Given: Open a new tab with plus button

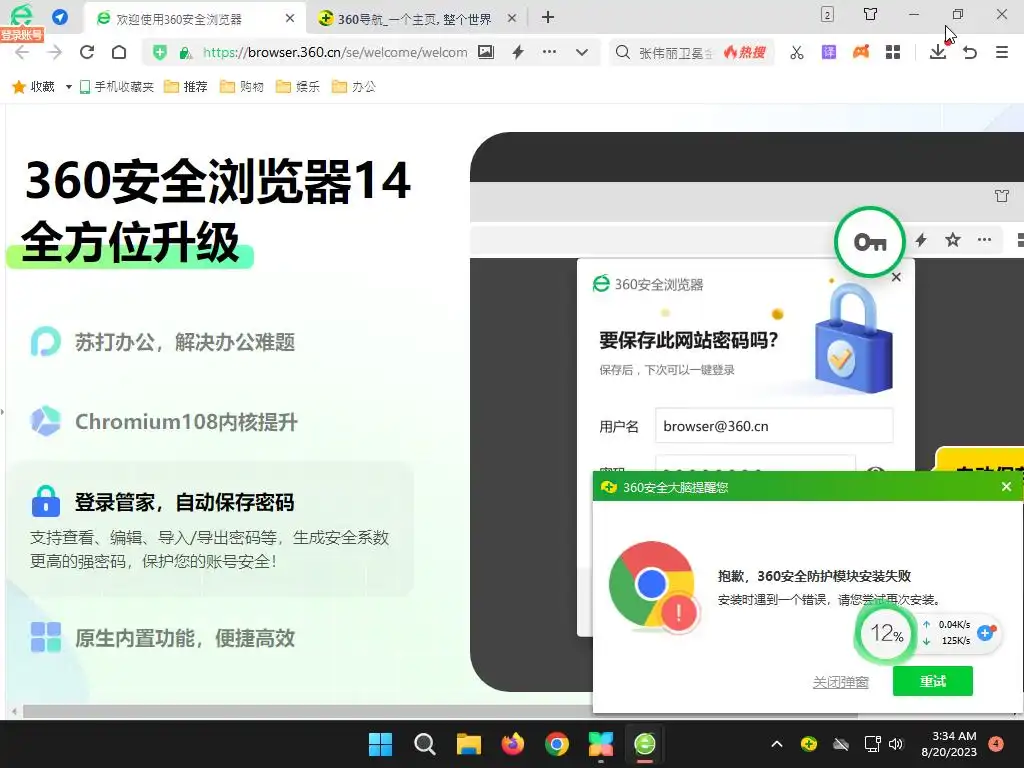Looking at the screenshot, I should click(x=548, y=18).
